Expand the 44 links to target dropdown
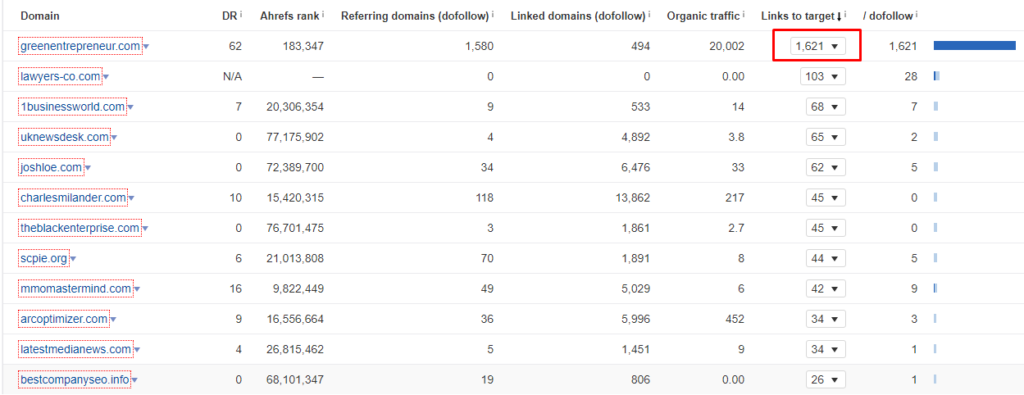Screen dimensions: 1024x395 [825, 258]
